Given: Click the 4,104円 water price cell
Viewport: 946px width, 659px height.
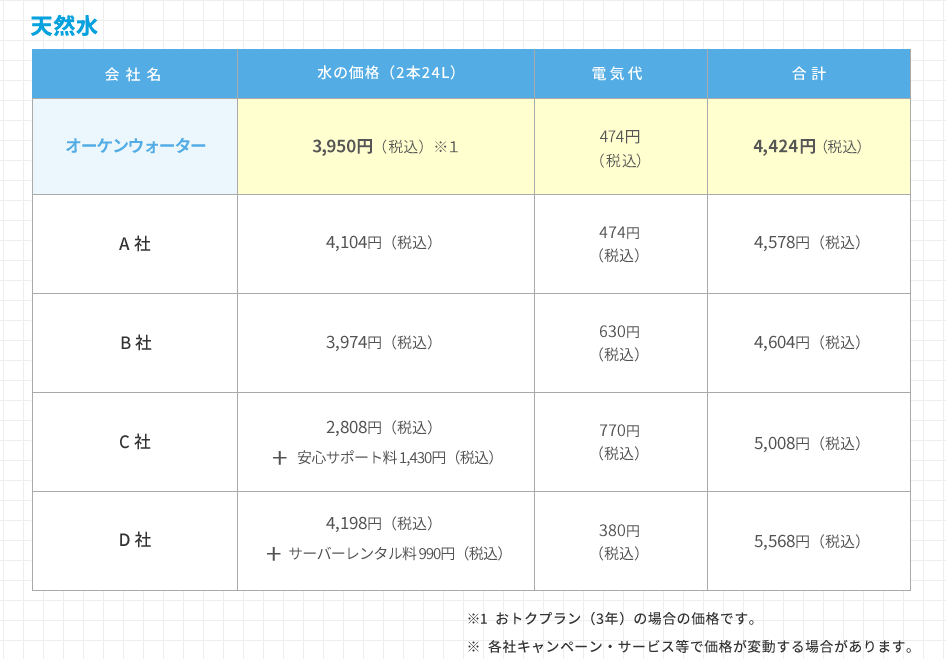Looking at the screenshot, I should (386, 244).
